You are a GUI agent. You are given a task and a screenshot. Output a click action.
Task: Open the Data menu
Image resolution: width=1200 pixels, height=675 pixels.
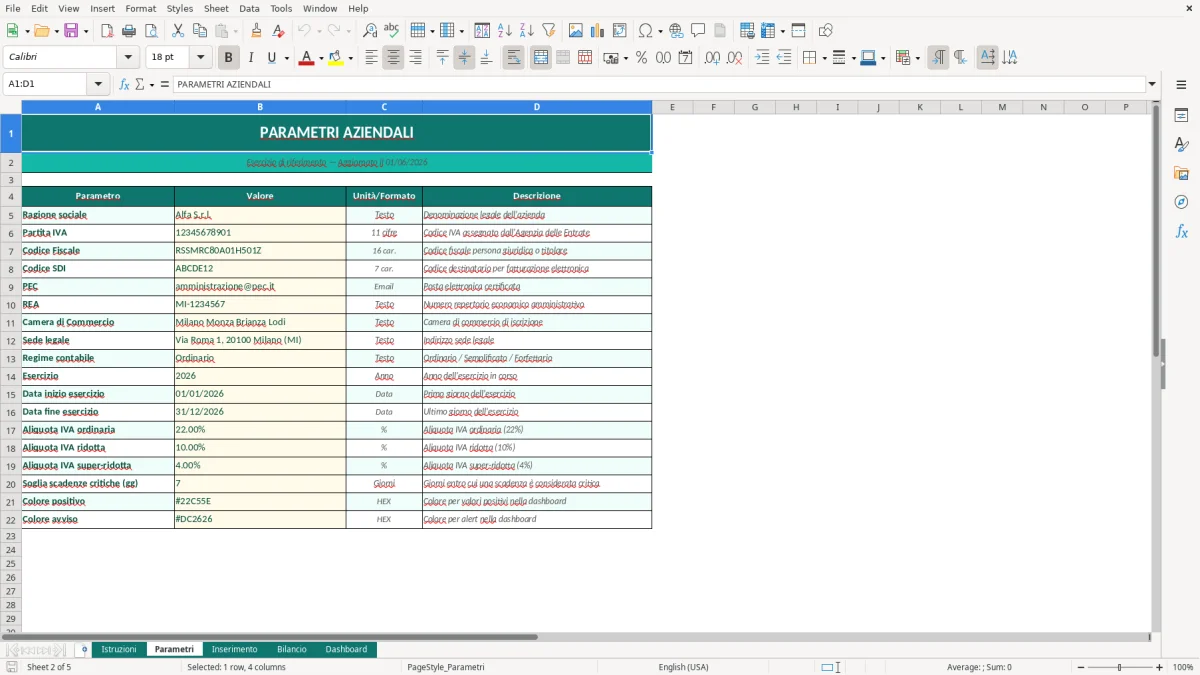(250, 8)
